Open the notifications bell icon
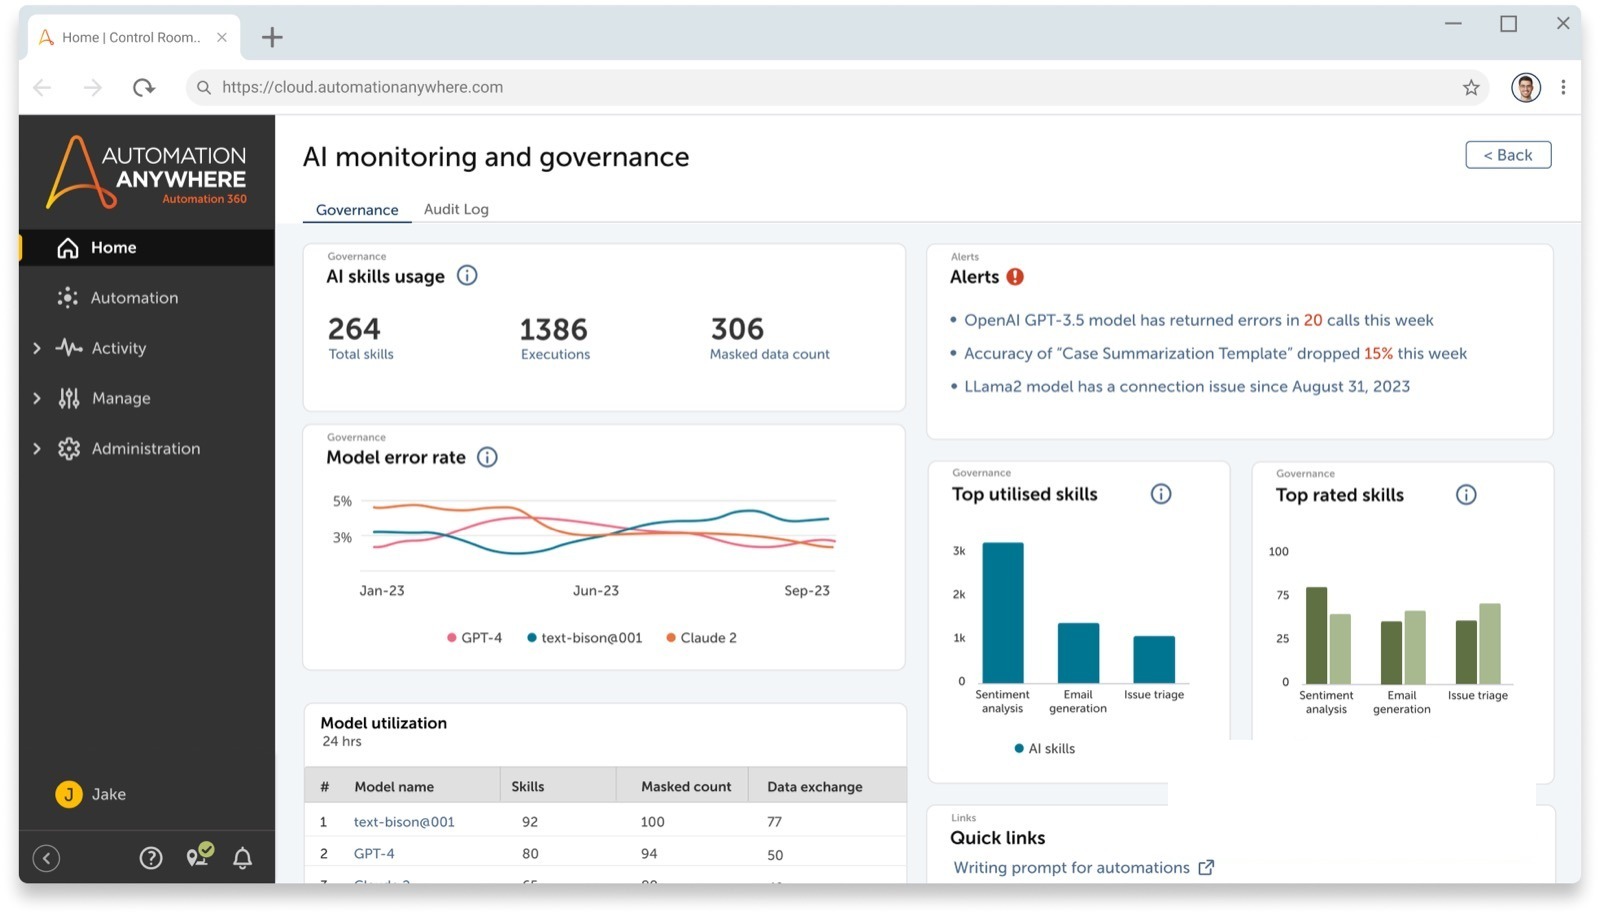The width and height of the screenshot is (1600, 916). (x=242, y=858)
